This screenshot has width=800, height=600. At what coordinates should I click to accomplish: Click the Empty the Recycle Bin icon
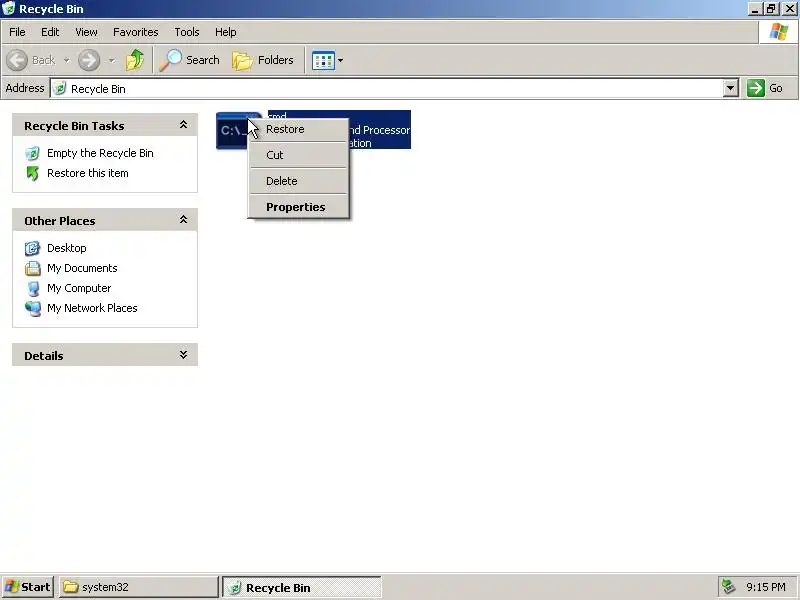(x=32, y=153)
